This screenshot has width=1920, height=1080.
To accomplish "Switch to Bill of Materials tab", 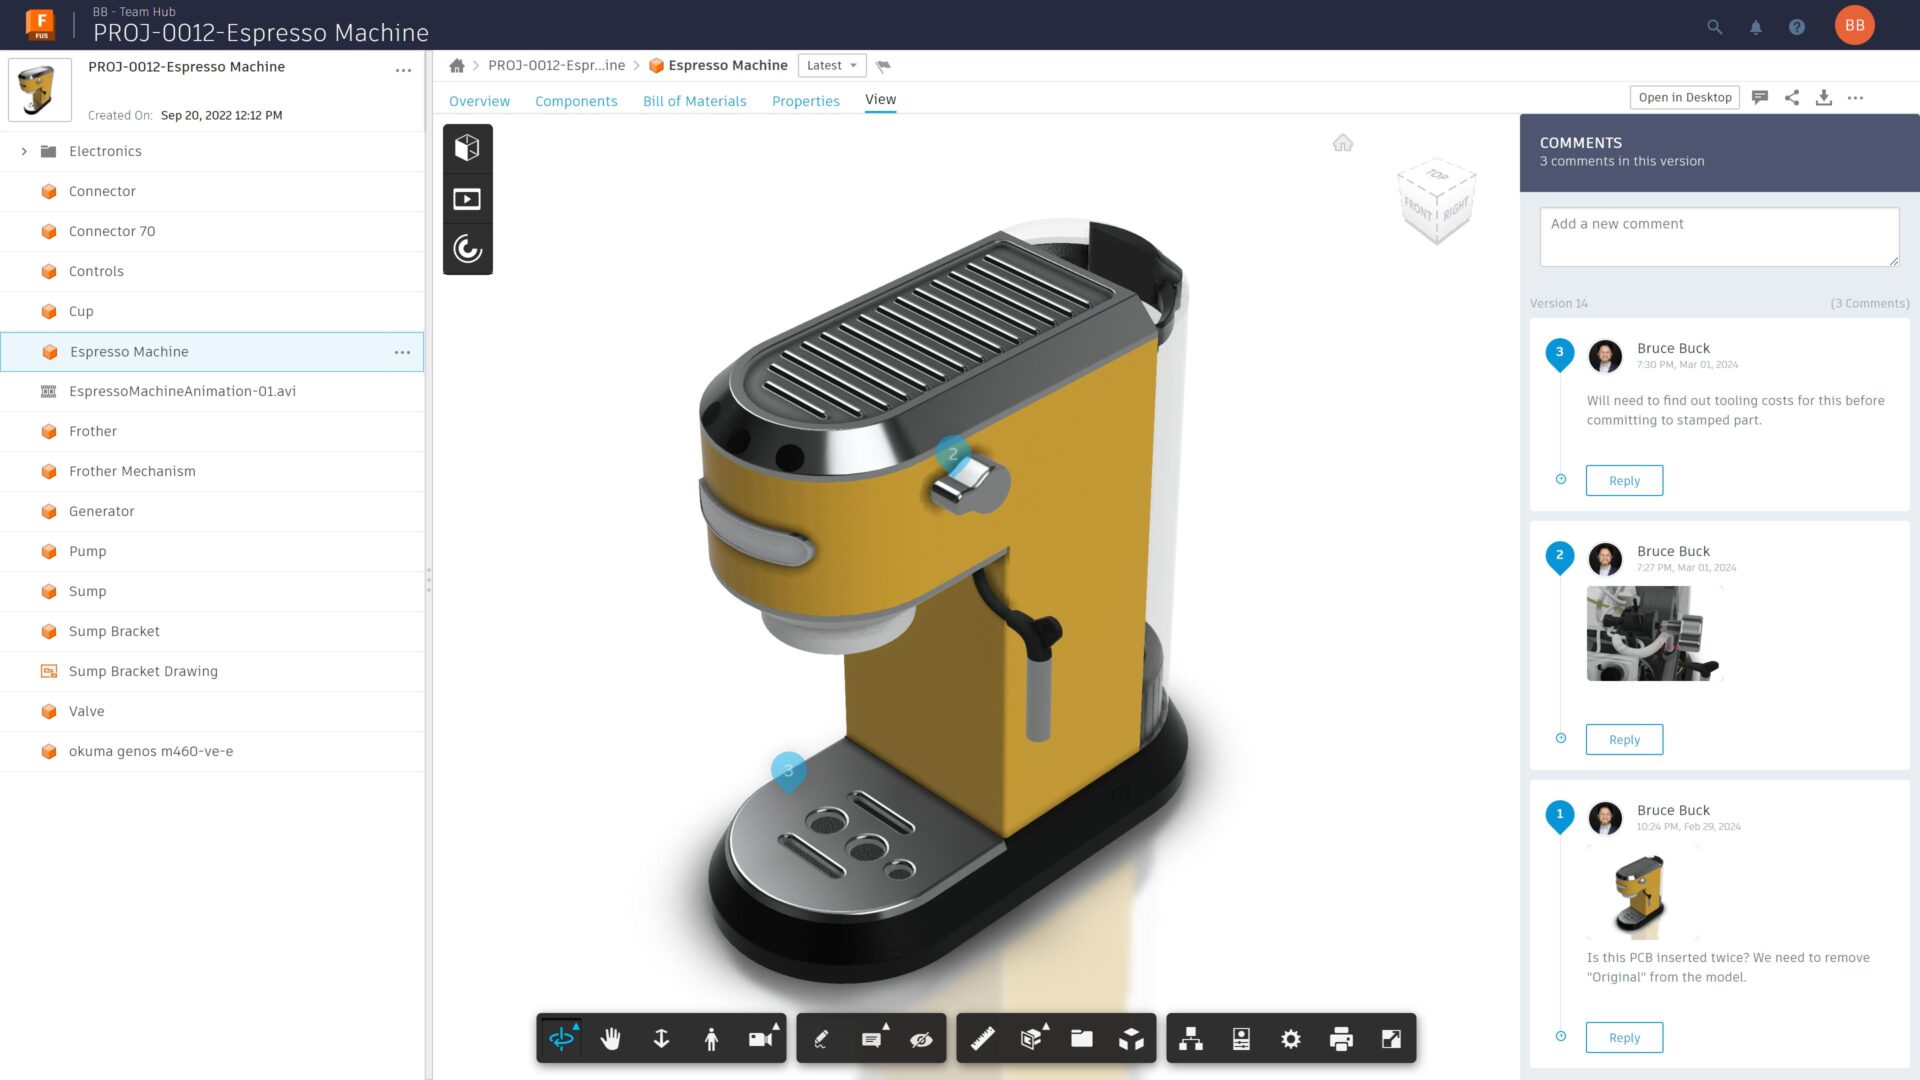I will (x=694, y=101).
